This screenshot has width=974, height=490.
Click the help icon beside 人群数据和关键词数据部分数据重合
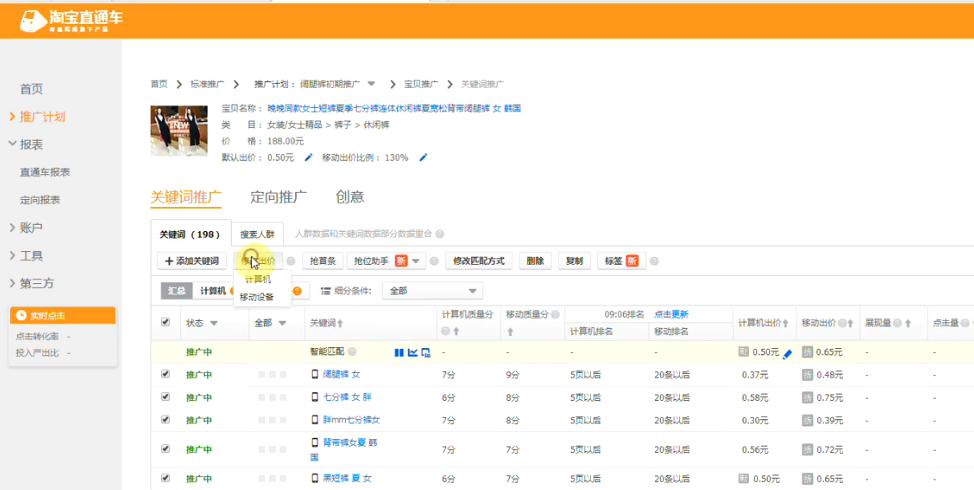440,234
